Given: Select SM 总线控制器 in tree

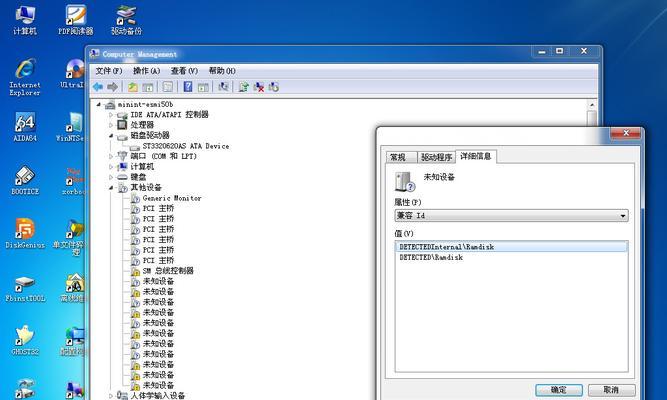Looking at the screenshot, I should point(168,271).
